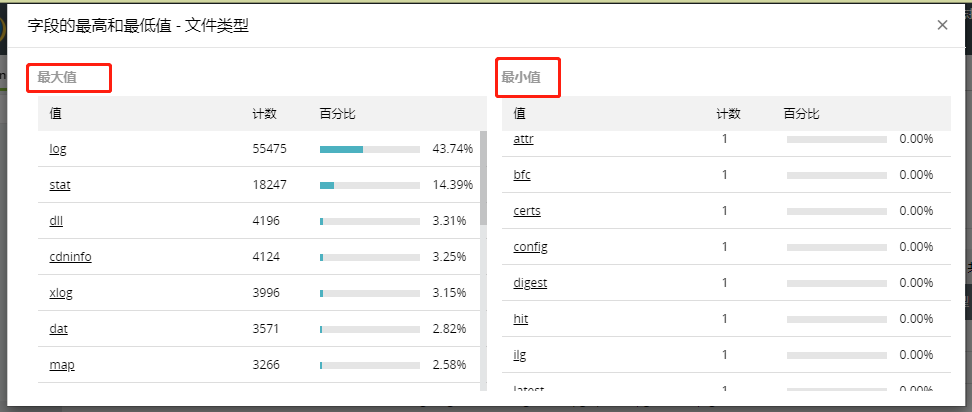Open the xlog value link
972x412 pixels.
pyautogui.click(x=61, y=293)
